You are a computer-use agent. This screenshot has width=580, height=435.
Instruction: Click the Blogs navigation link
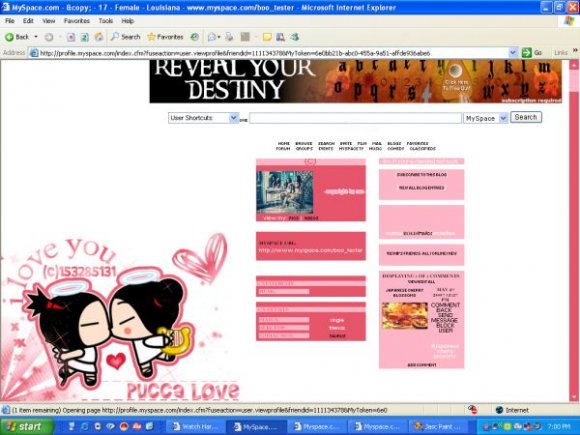pyautogui.click(x=394, y=144)
